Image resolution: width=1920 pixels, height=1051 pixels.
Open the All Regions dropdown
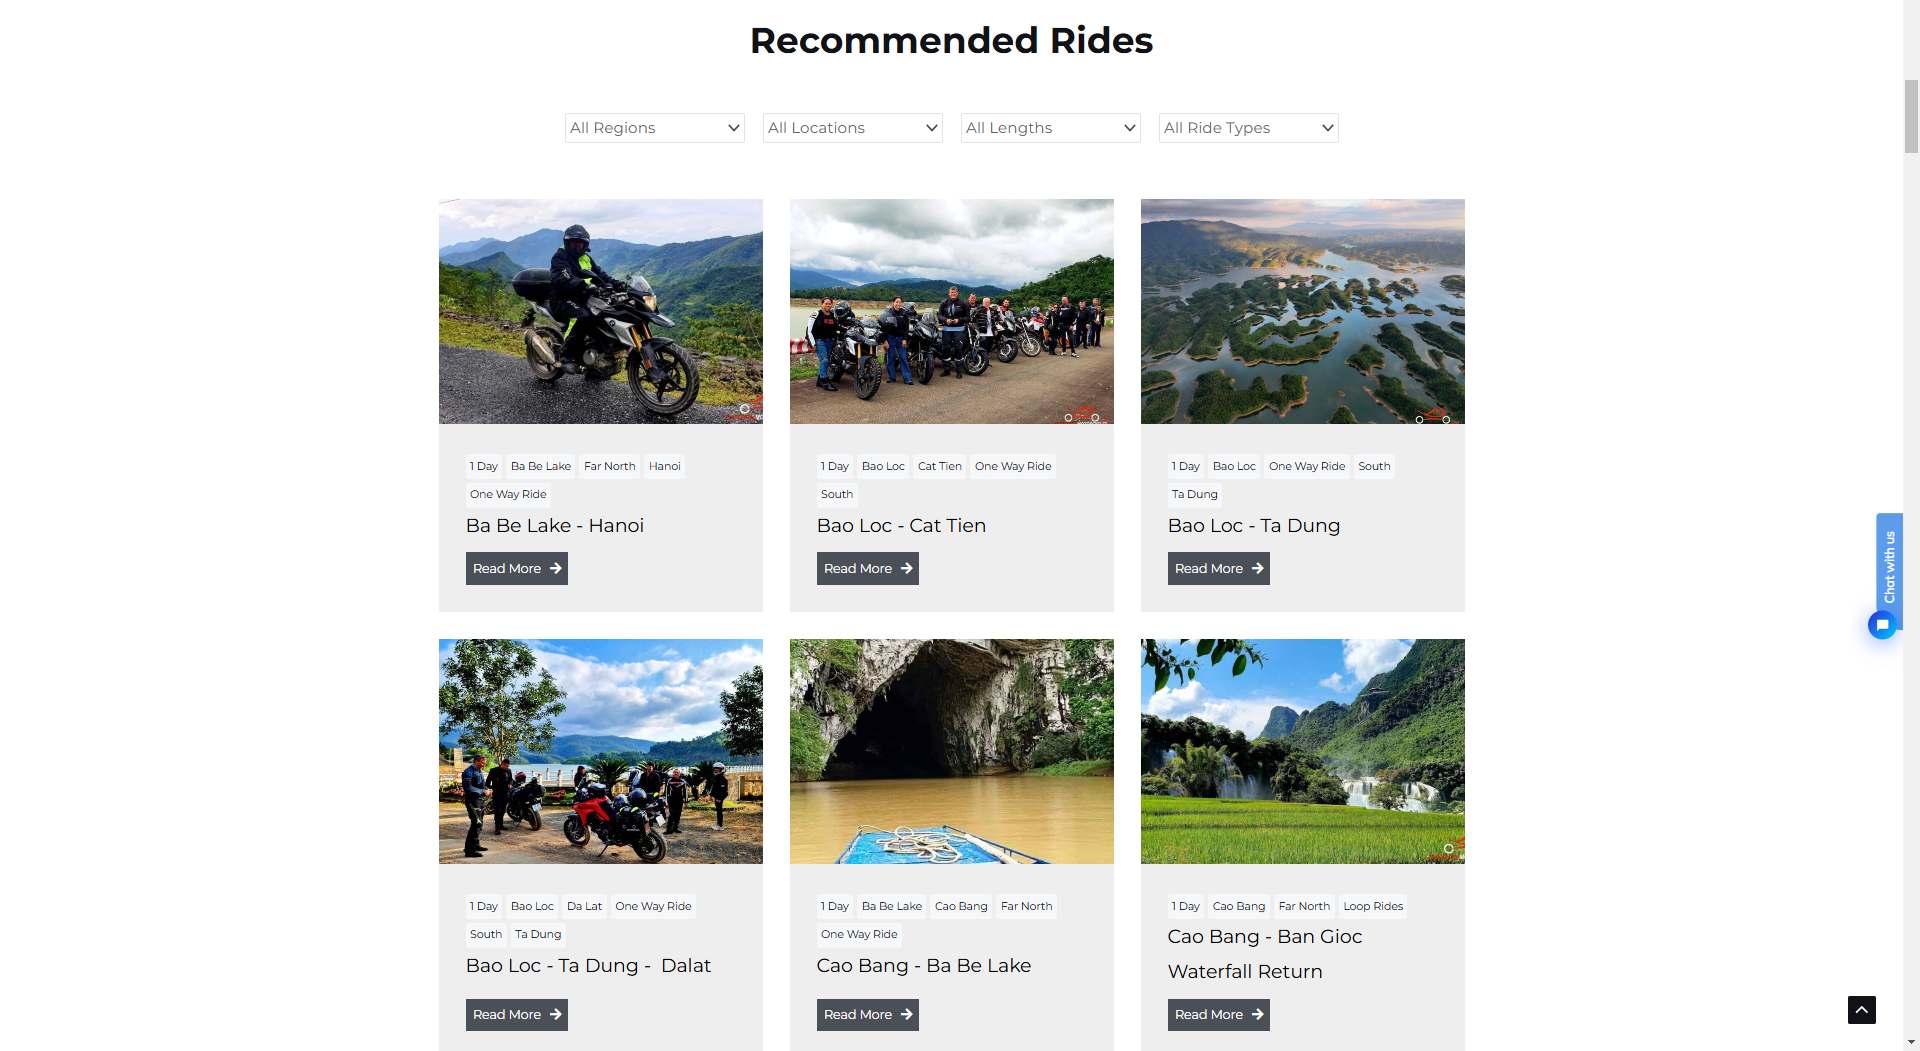(x=654, y=128)
